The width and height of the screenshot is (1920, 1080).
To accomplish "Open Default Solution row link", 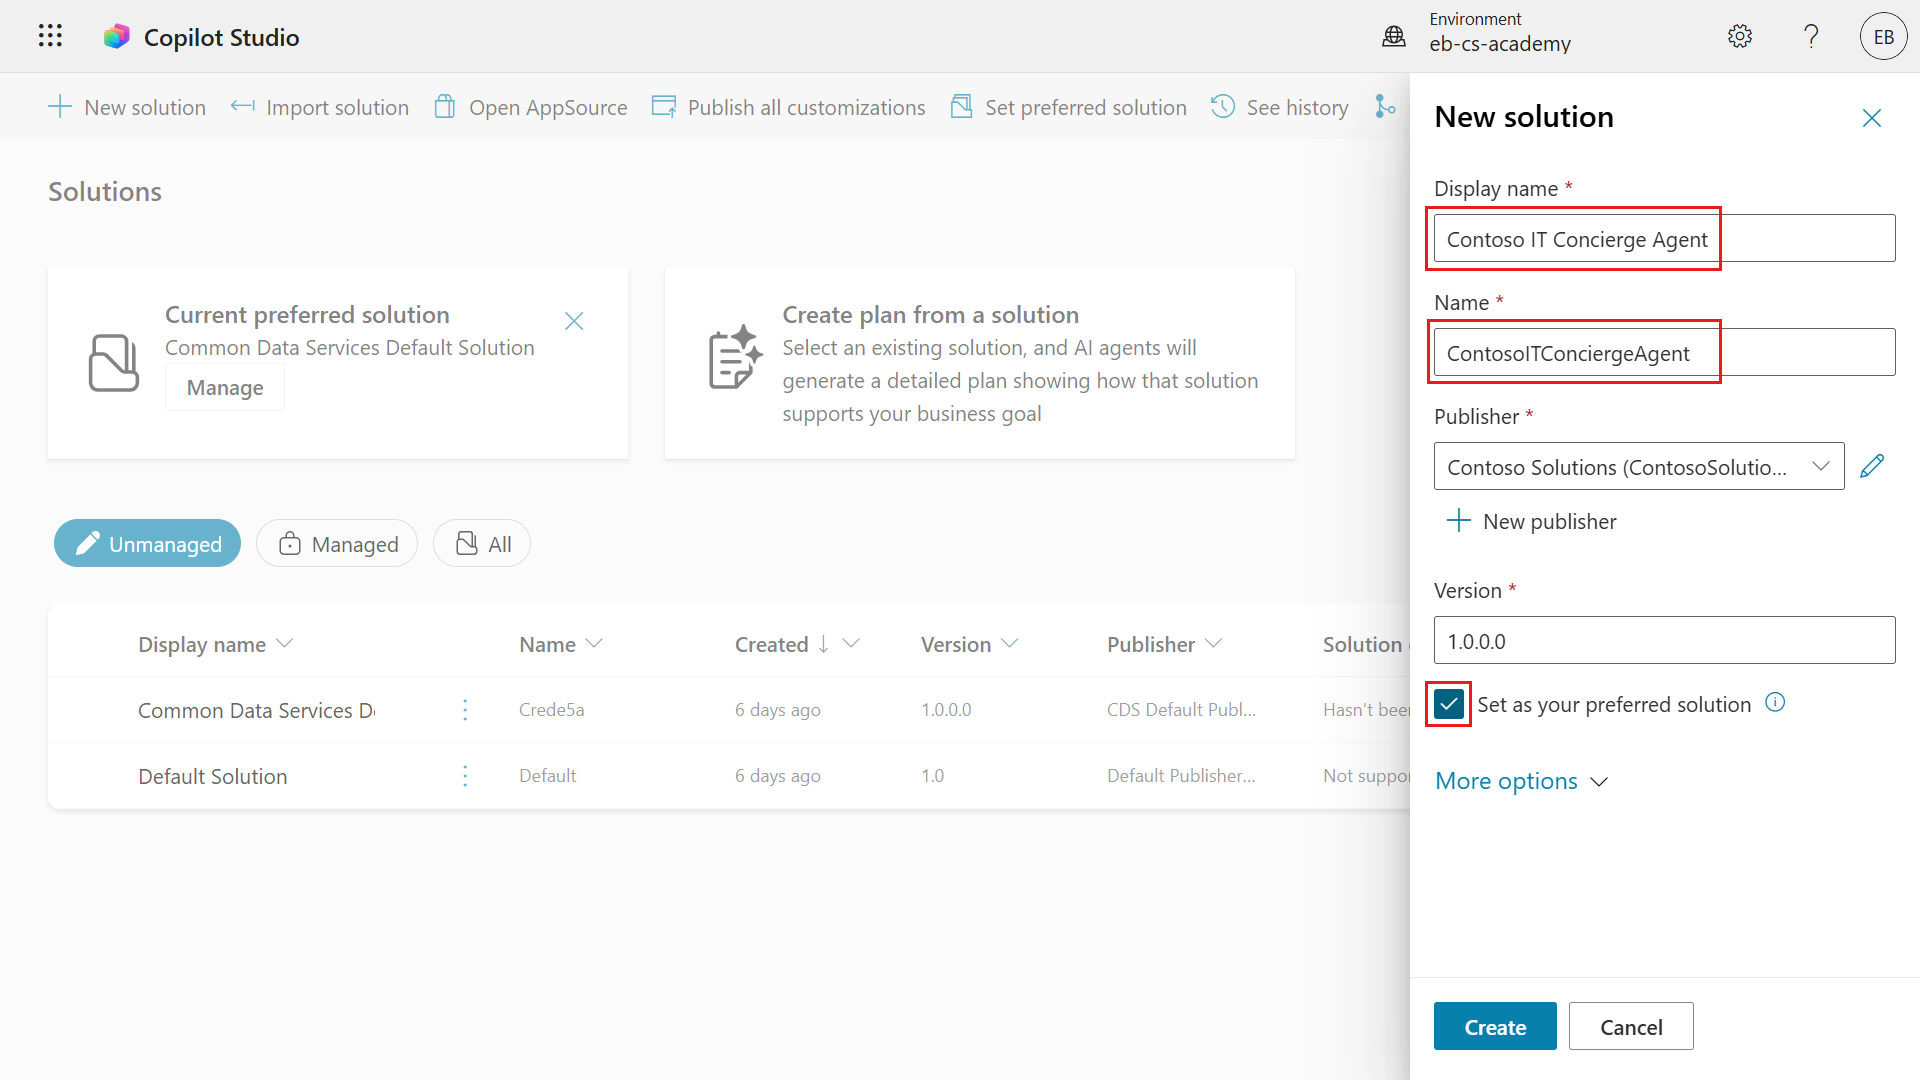I will (213, 776).
